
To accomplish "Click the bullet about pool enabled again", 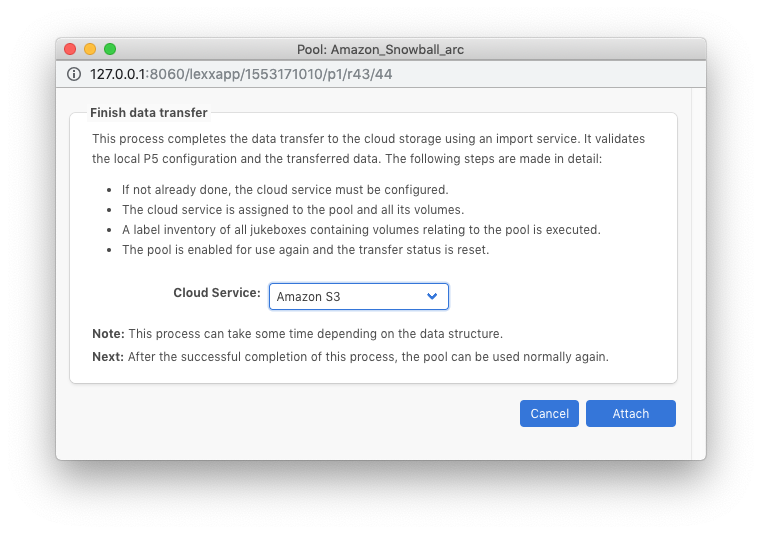I will [305, 250].
